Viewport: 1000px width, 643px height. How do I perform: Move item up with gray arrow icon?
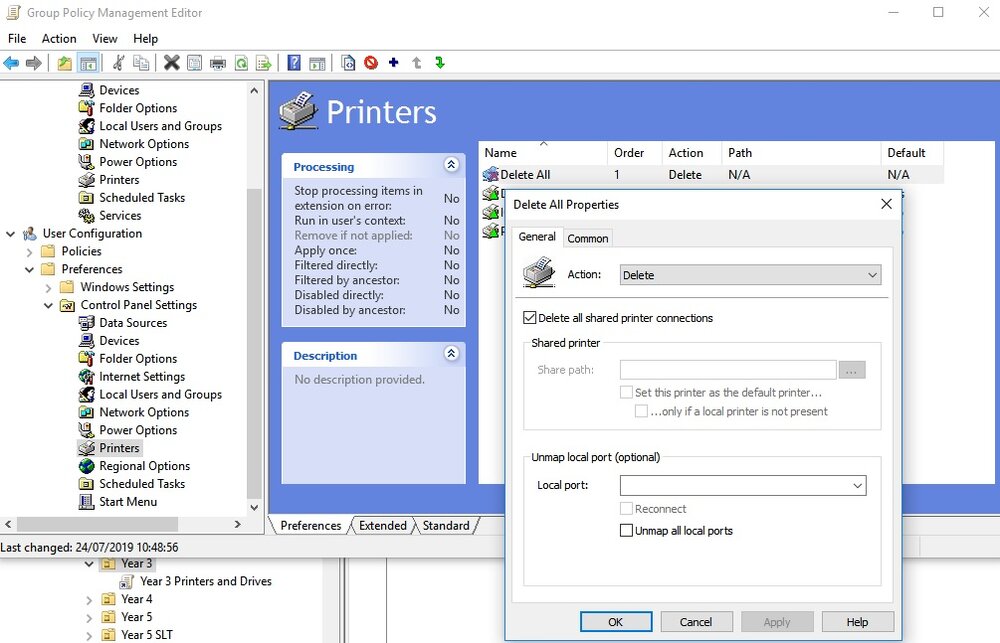coord(416,63)
